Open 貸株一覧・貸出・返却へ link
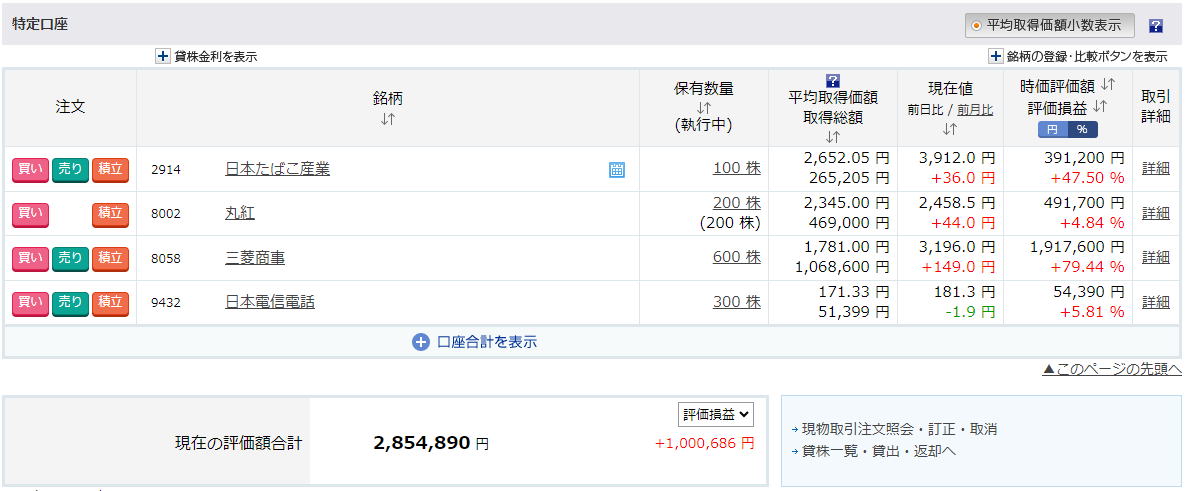Image resolution: width=1185 pixels, height=491 pixels. (x=878, y=451)
